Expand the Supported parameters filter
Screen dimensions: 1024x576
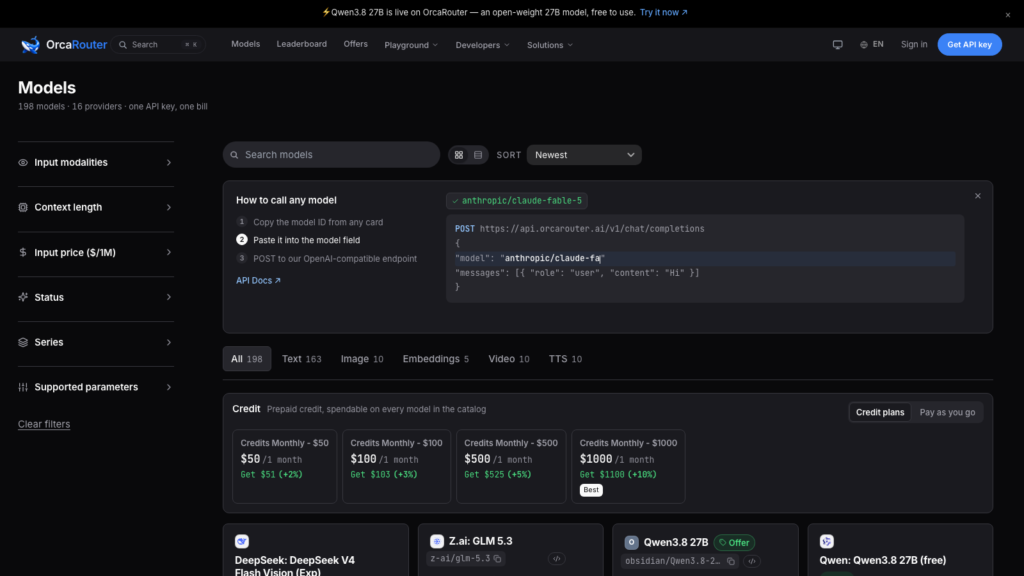point(96,387)
